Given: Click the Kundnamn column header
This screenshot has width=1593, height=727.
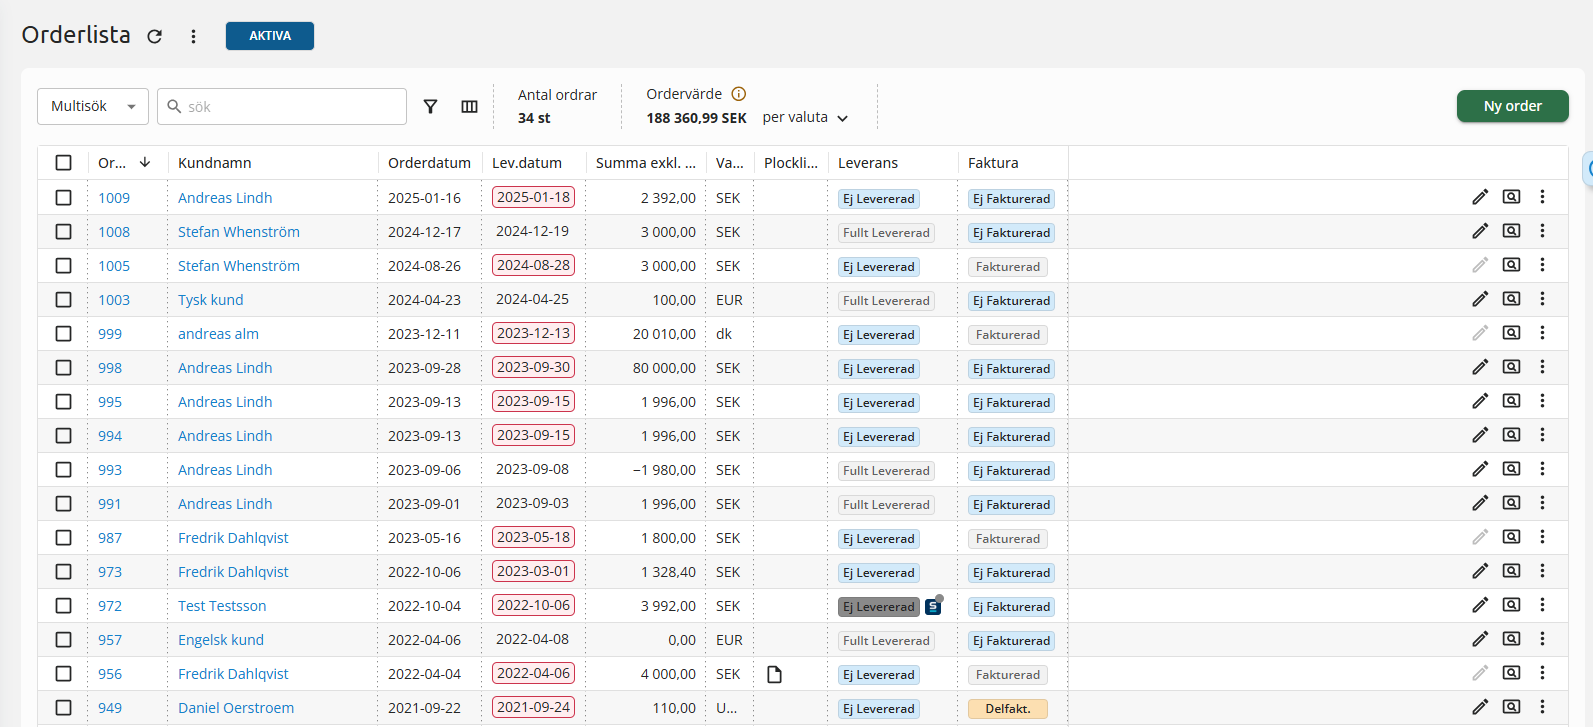Looking at the screenshot, I should (215, 163).
